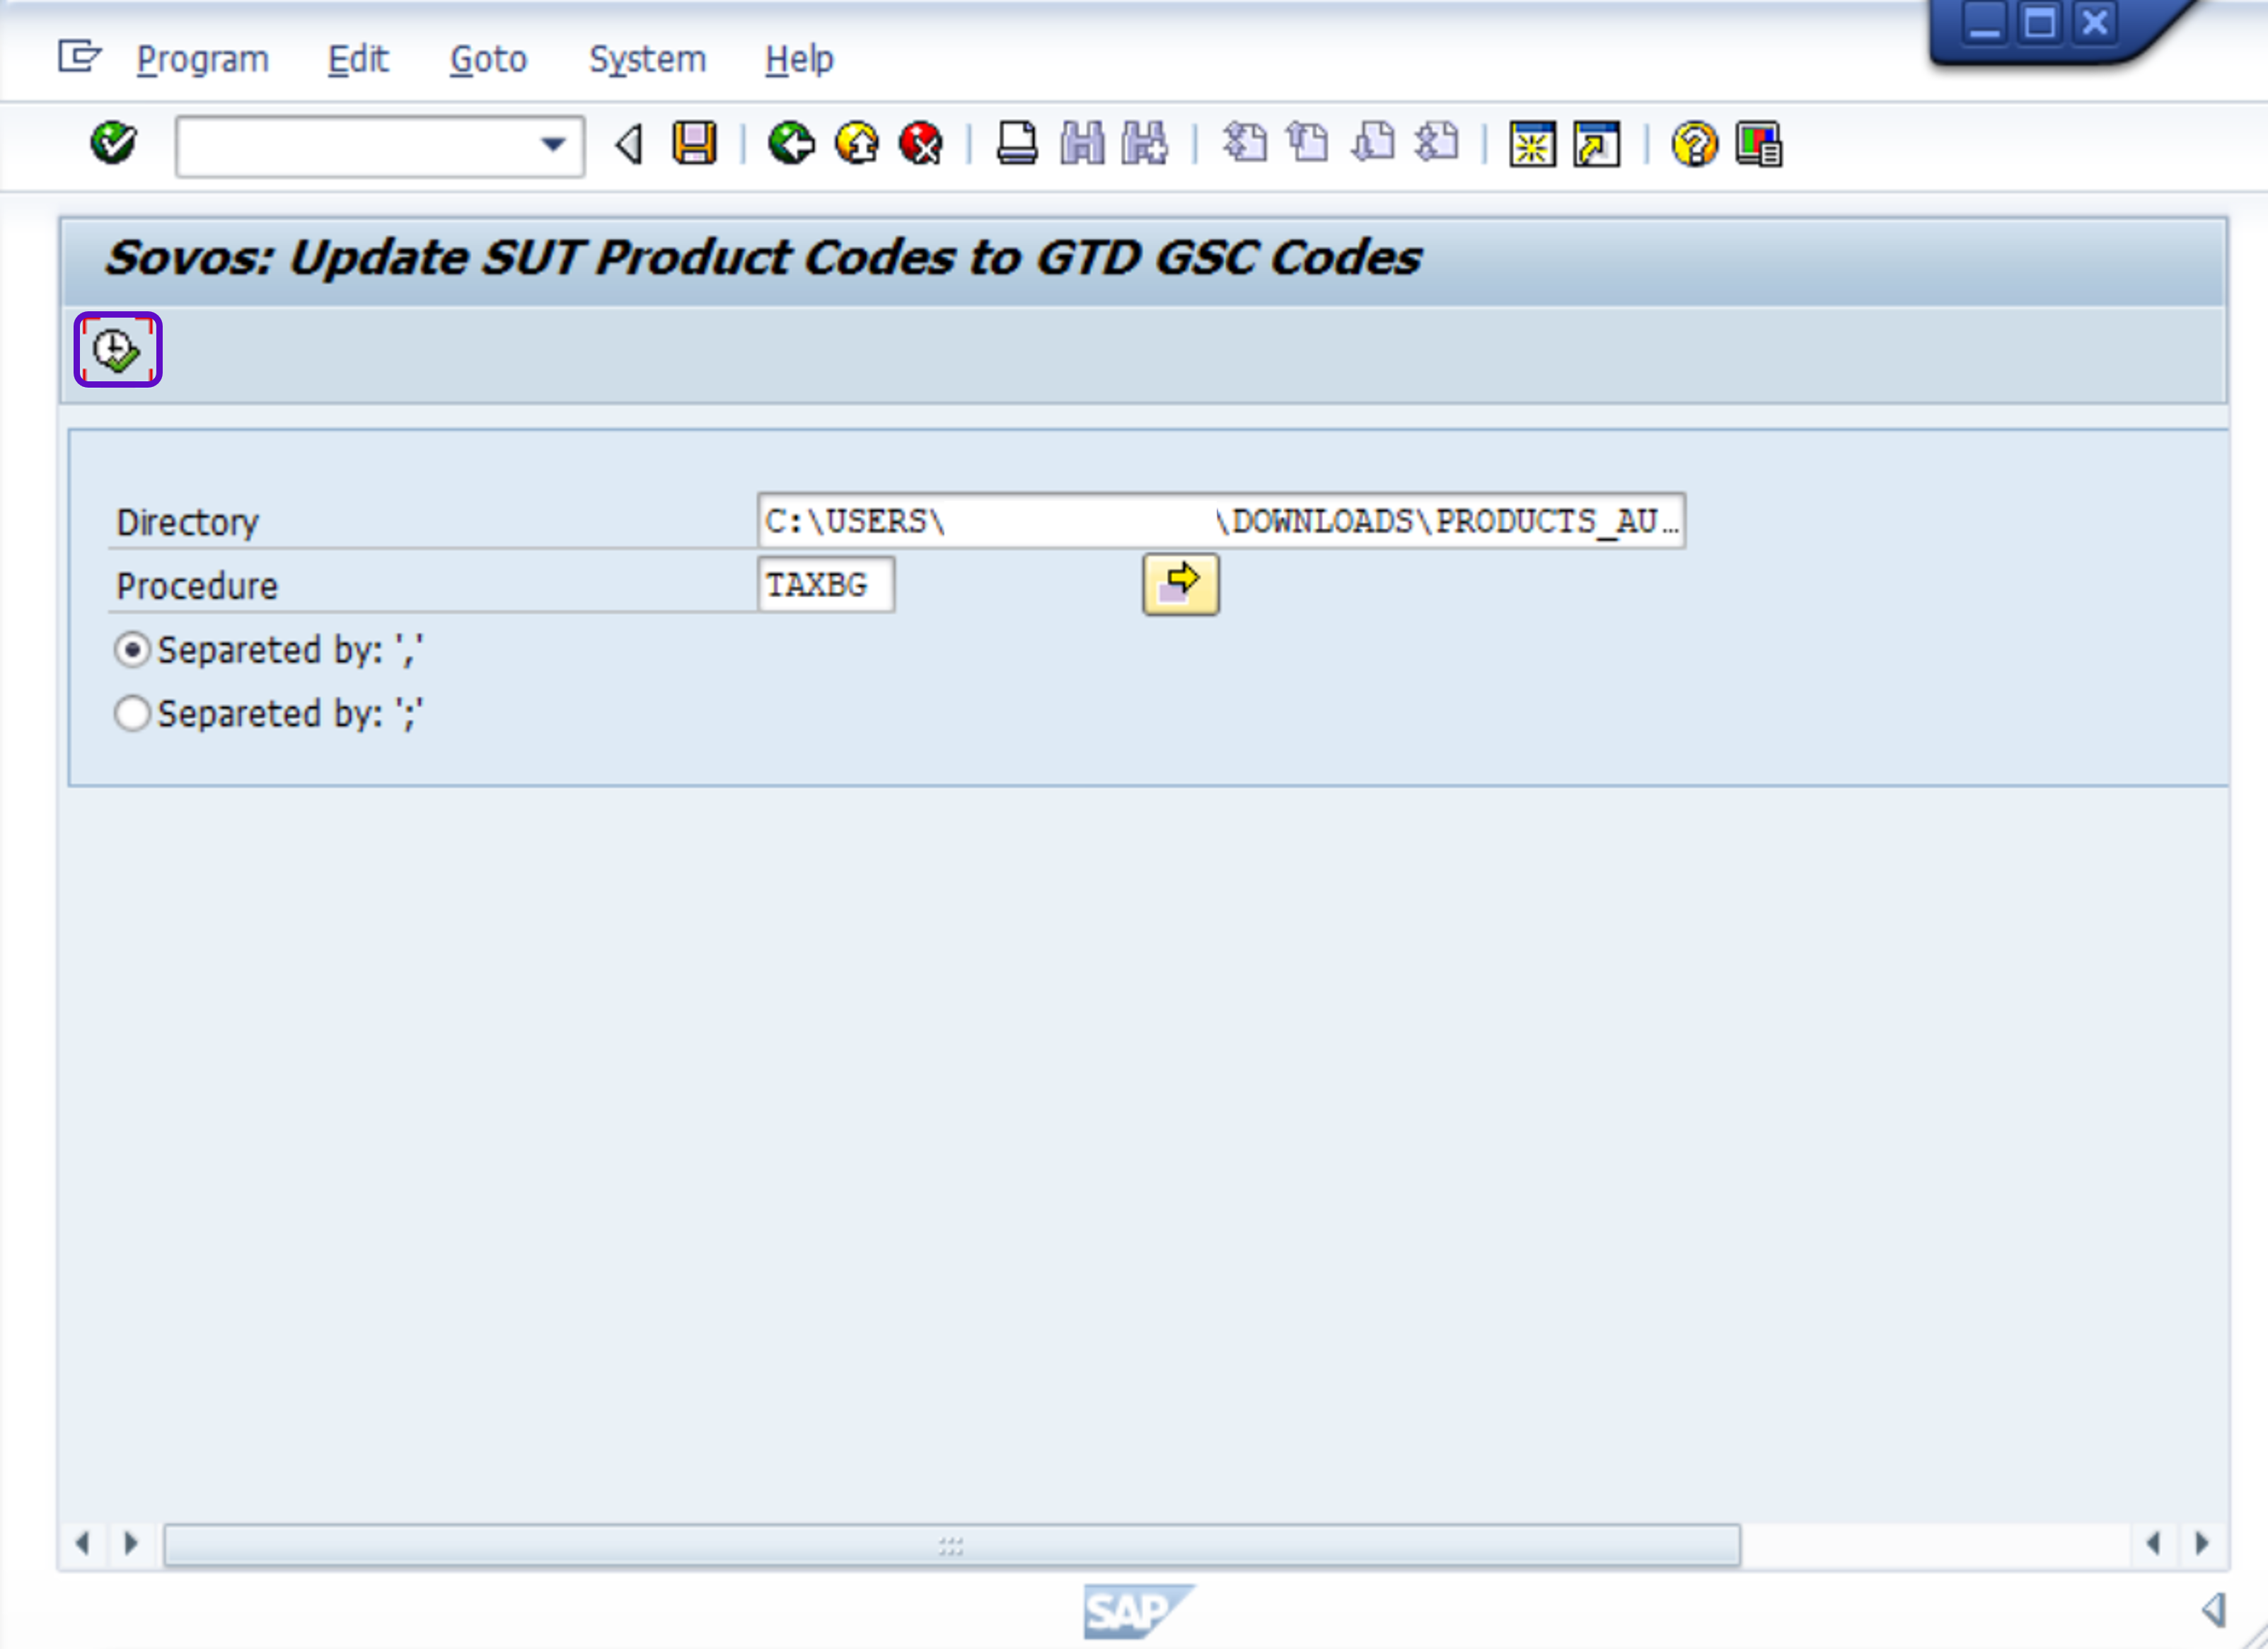Collapse command field with left triangle
This screenshot has width=2268, height=1649.
629,144
